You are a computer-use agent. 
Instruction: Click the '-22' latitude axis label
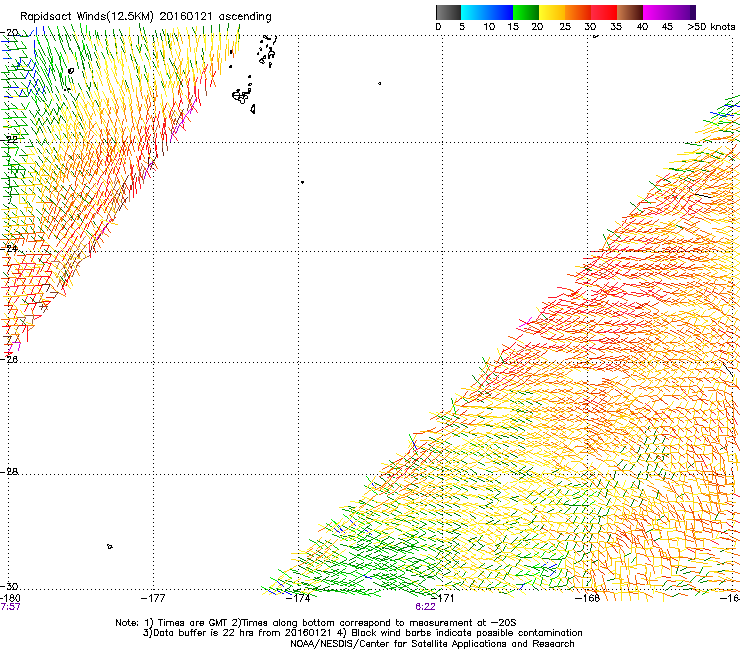tap(10, 139)
